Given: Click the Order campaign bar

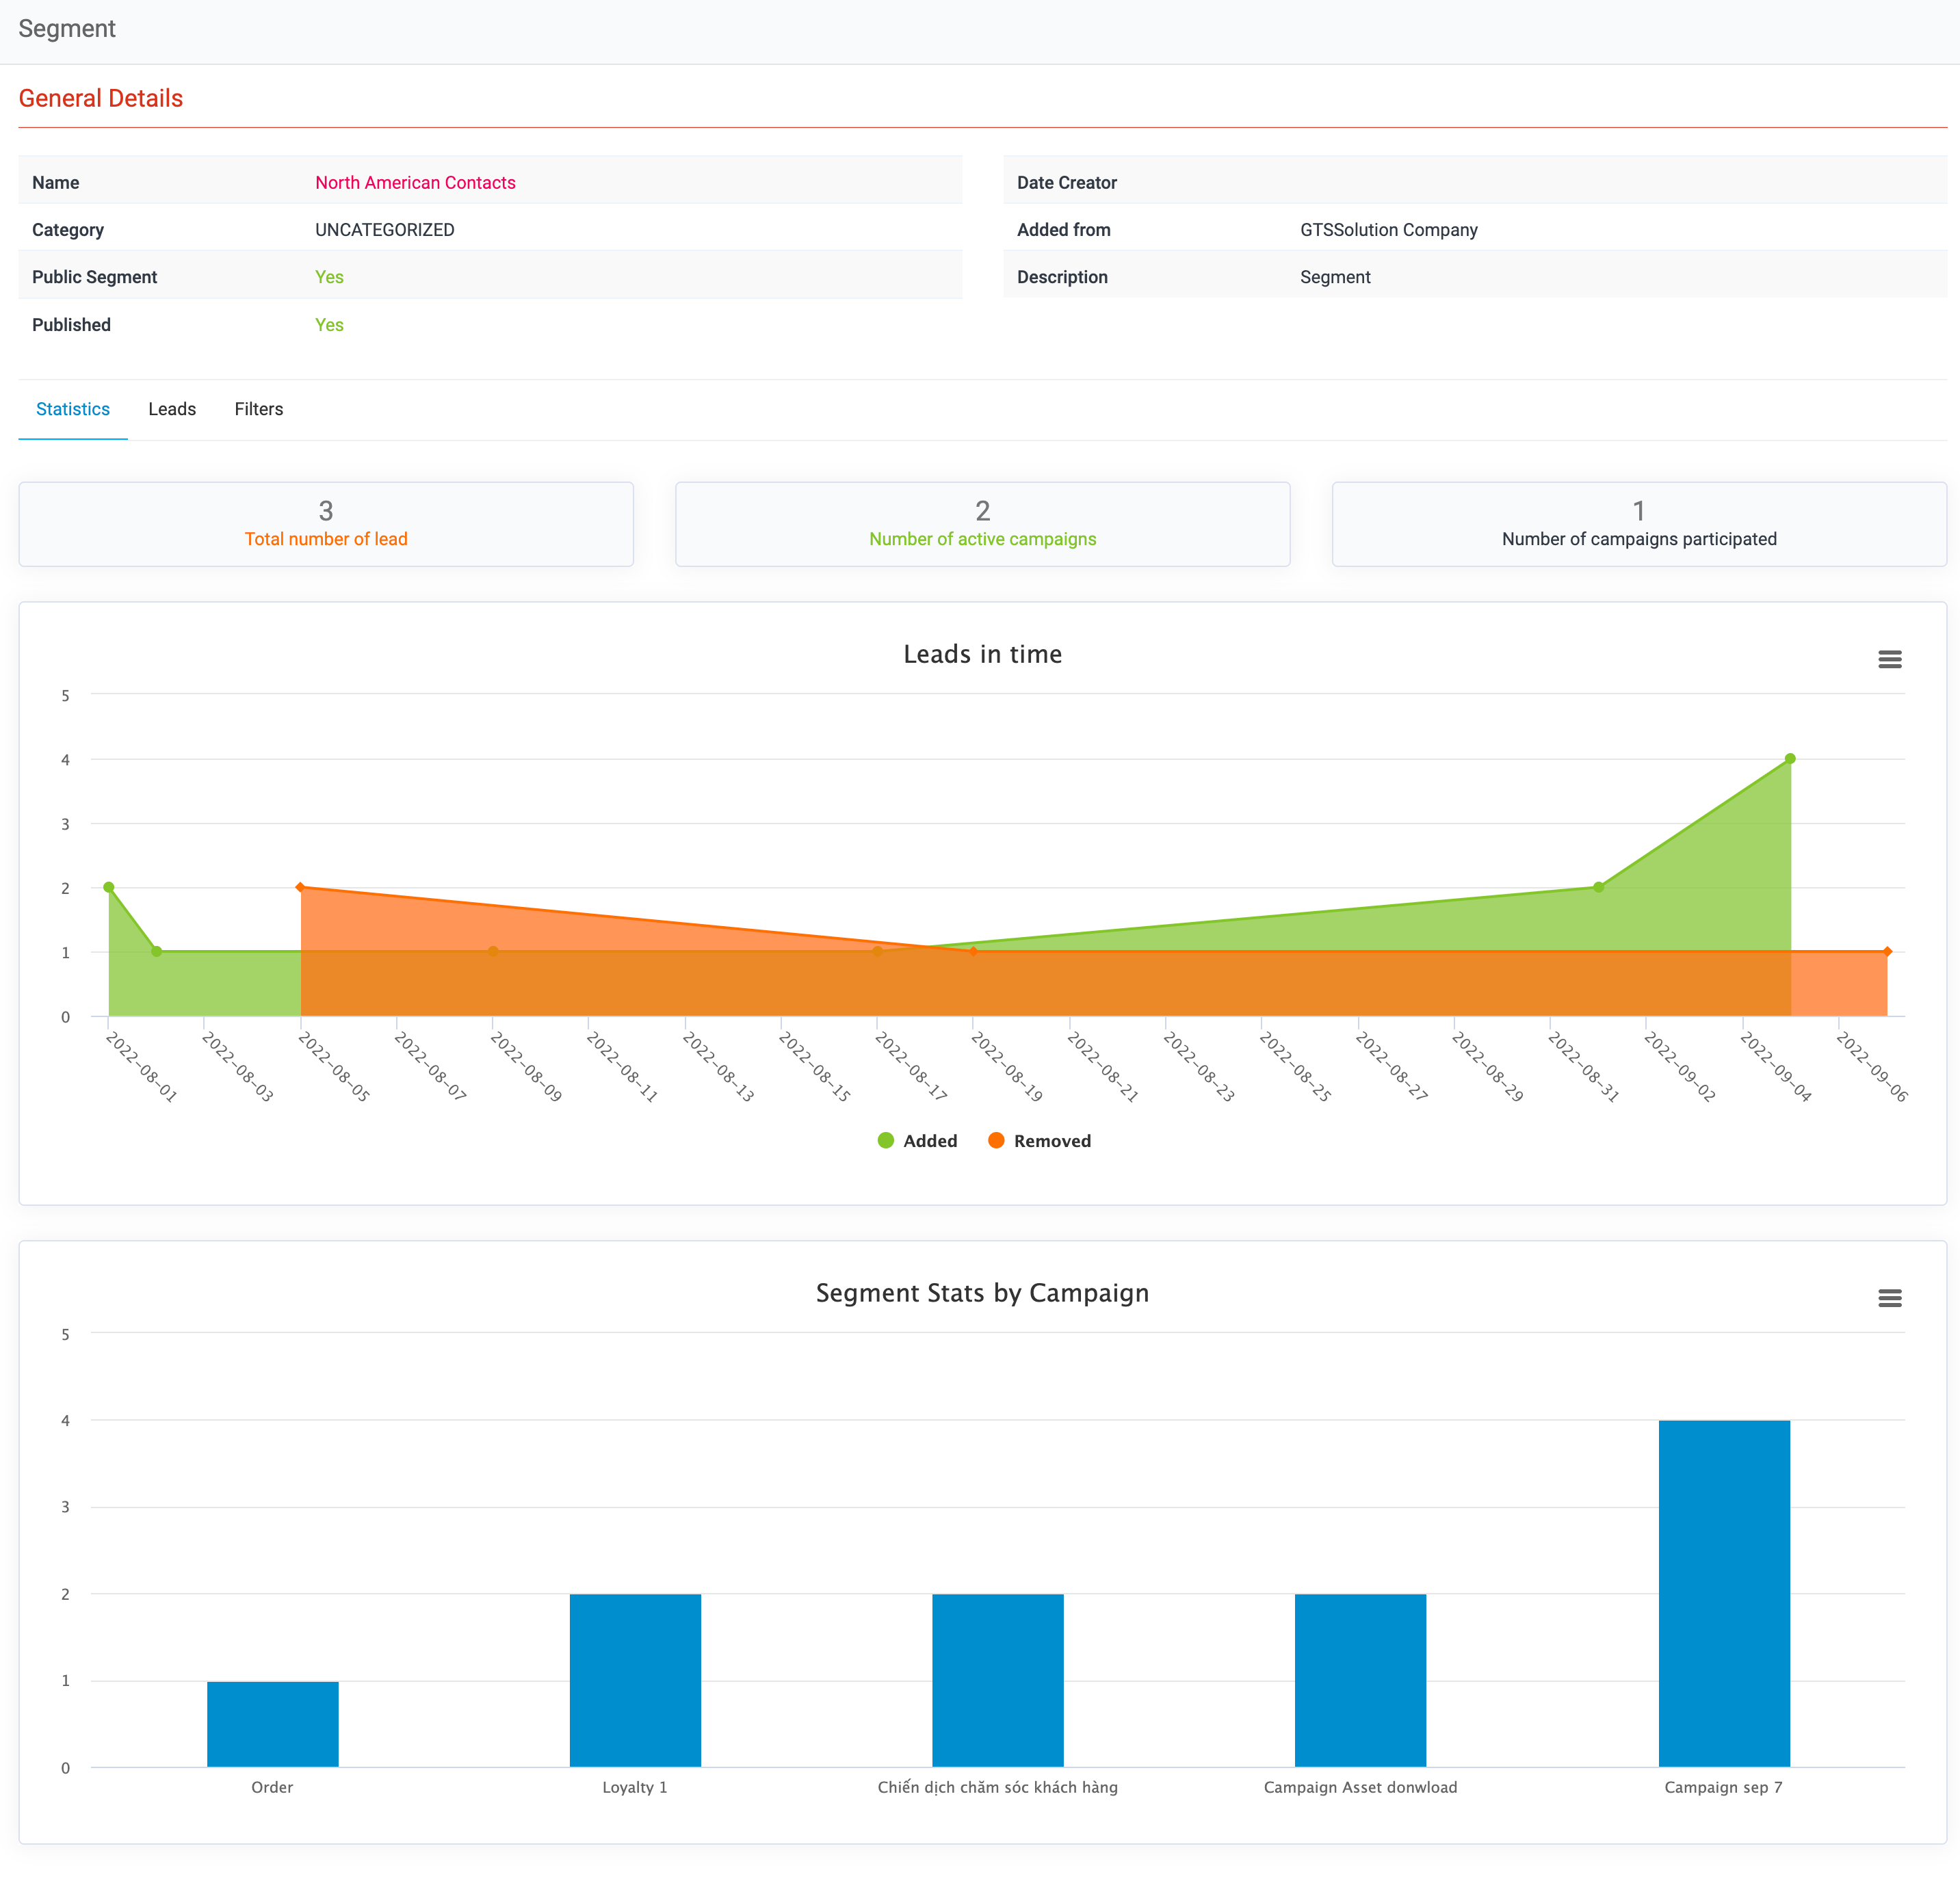Looking at the screenshot, I should [272, 1724].
